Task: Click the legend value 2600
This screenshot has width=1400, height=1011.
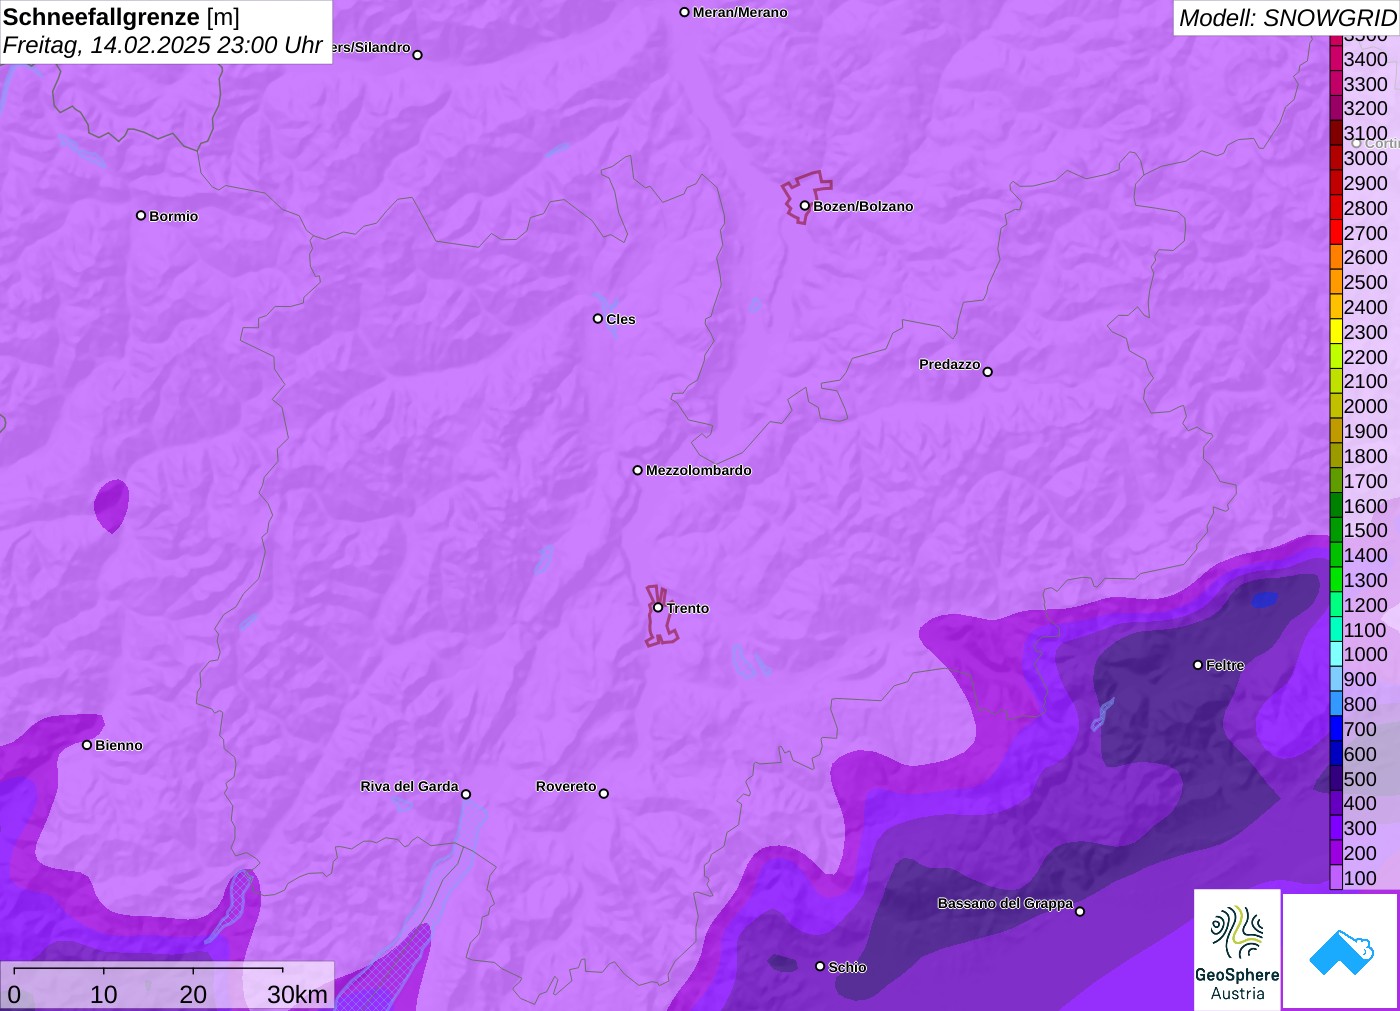Action: point(1365,257)
